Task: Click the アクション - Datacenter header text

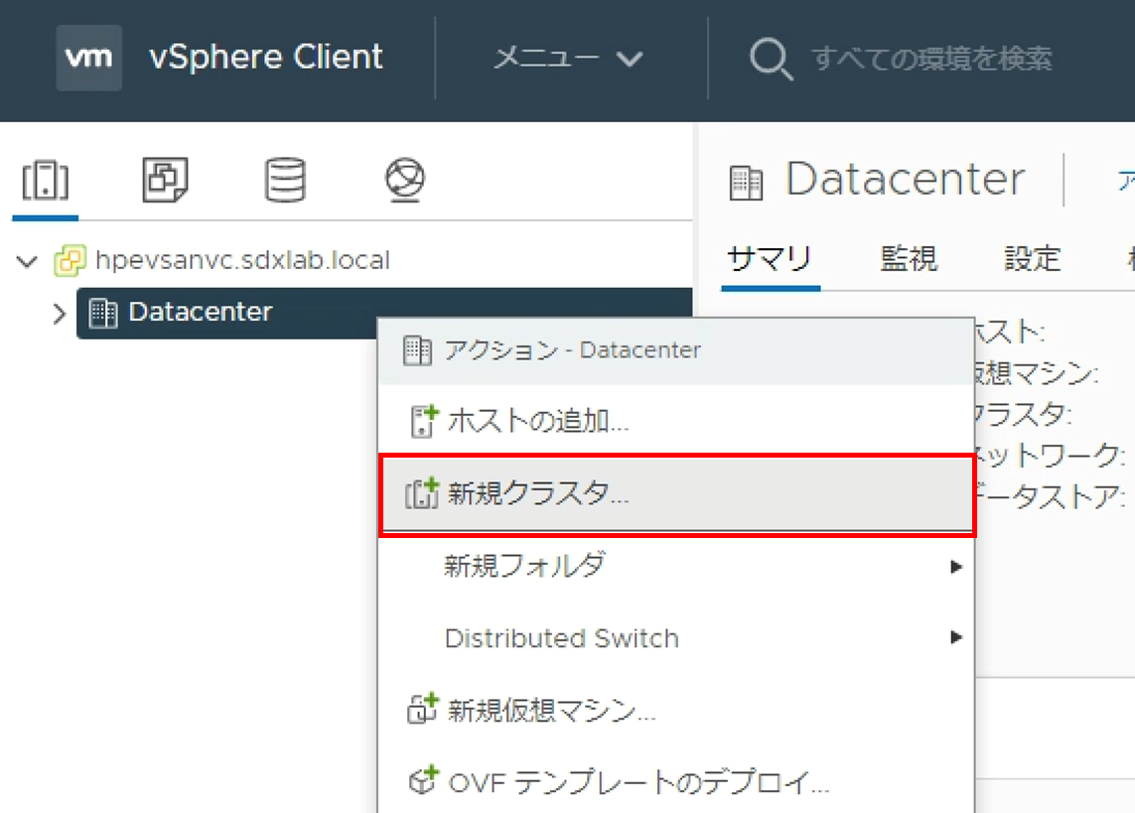Action: (573, 350)
